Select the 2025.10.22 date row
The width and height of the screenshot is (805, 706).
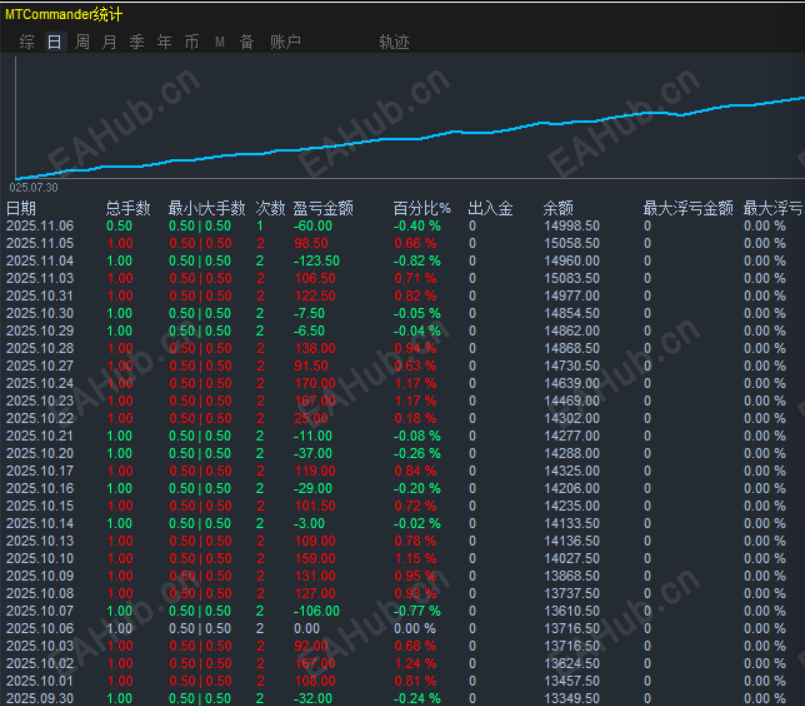click(x=40, y=418)
